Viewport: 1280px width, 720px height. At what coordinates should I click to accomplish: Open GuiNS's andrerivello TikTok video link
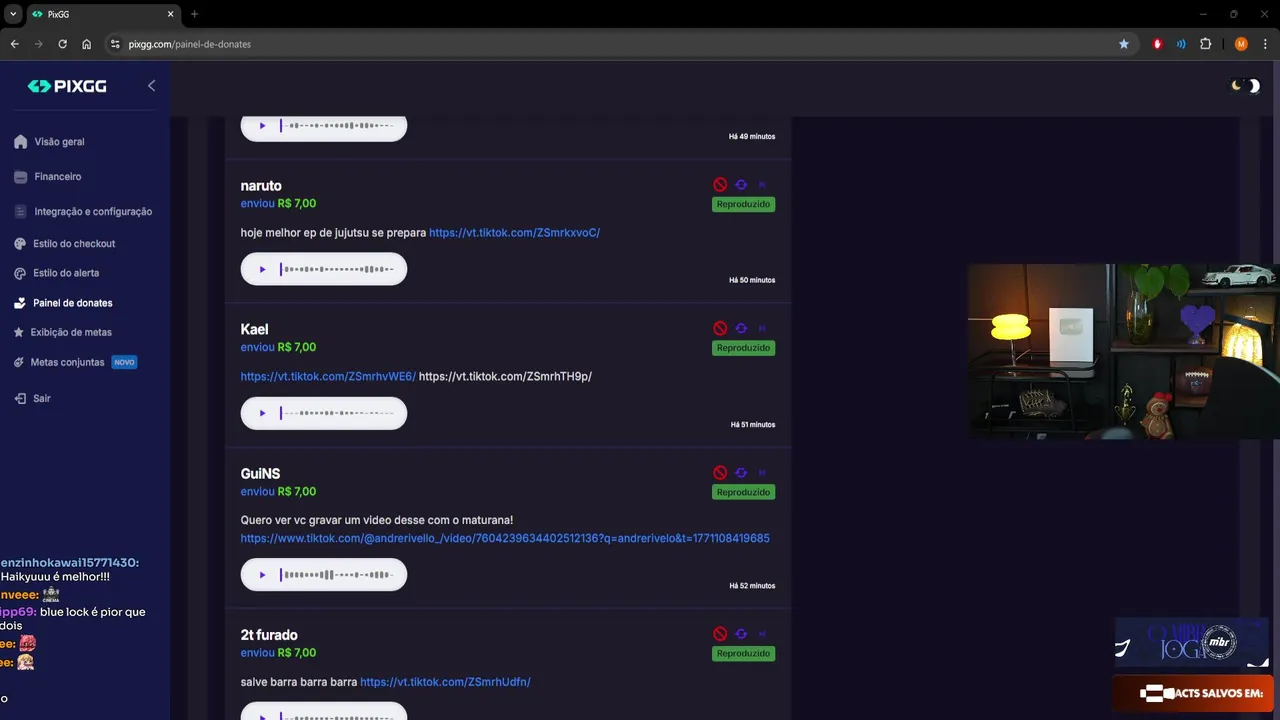505,538
